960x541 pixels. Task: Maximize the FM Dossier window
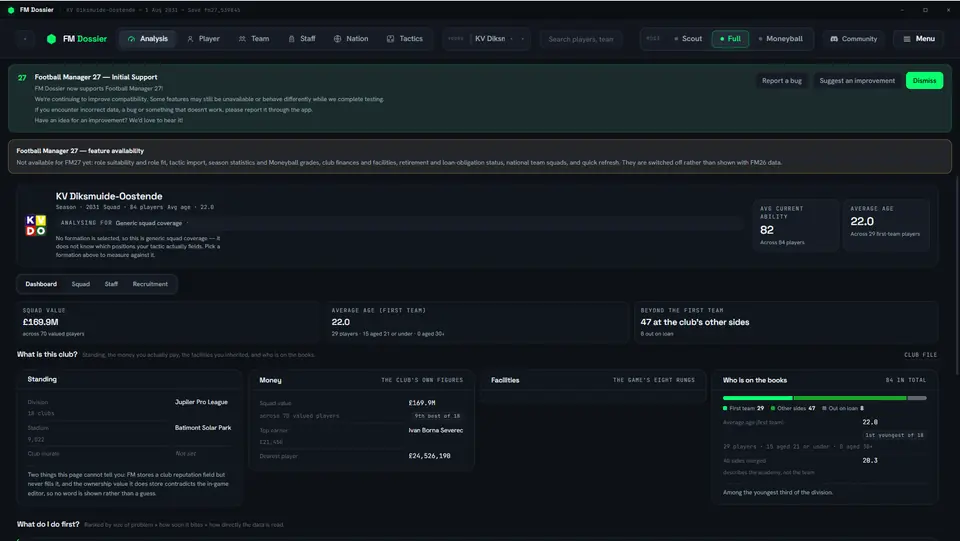[x=925, y=10]
